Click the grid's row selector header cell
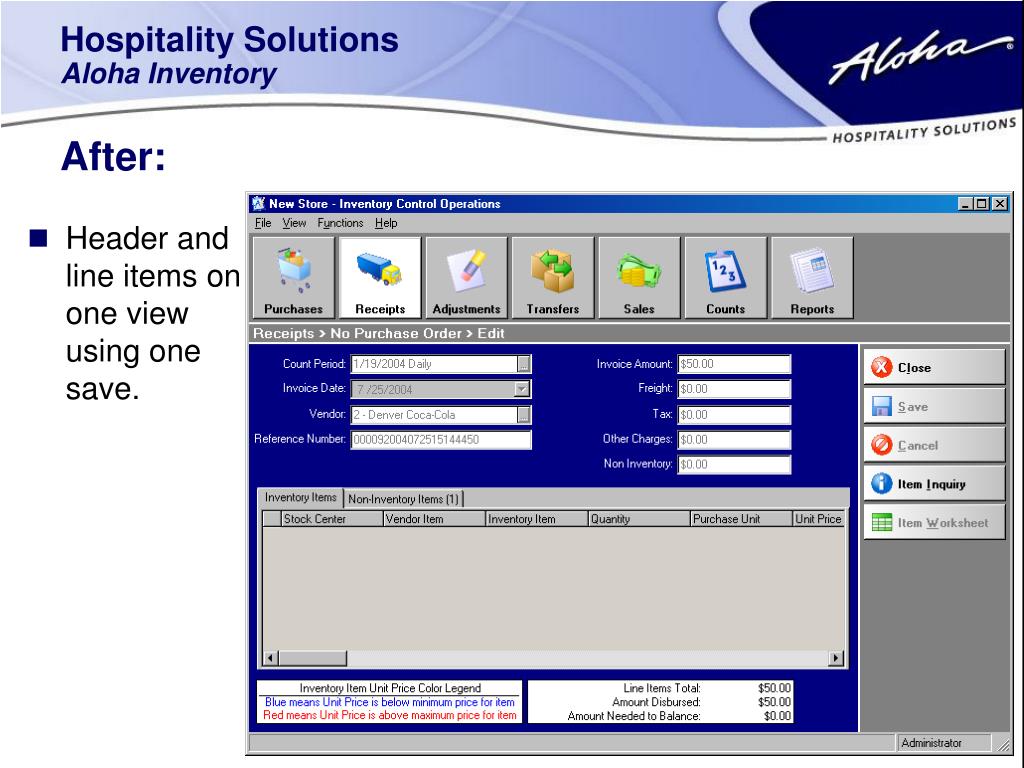 272,519
